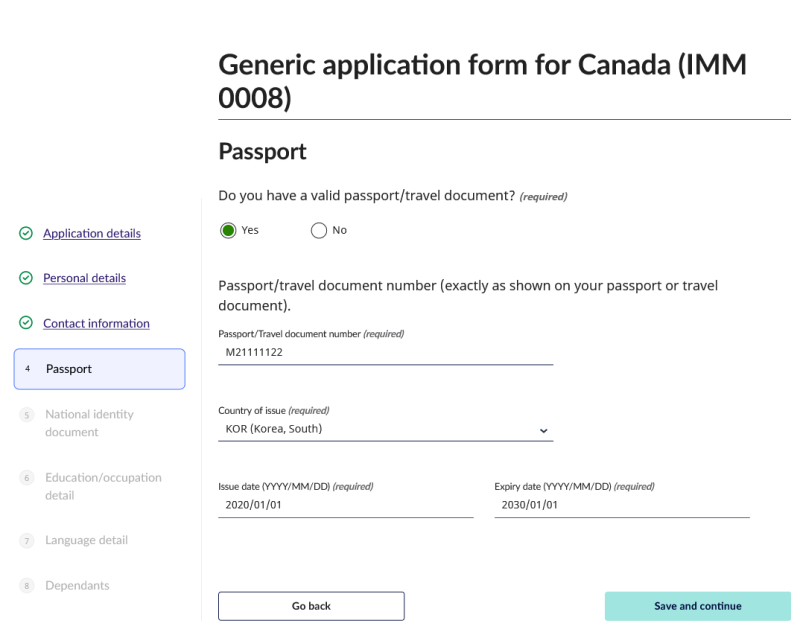Click the Passport/Travel document number field
The height and width of the screenshot is (632, 800).
tap(385, 352)
